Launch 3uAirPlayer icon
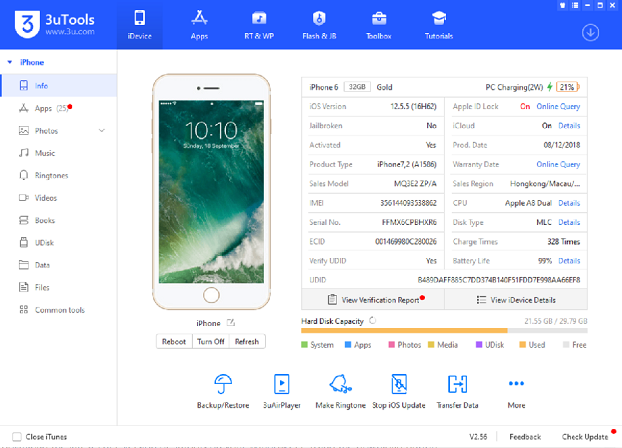The height and width of the screenshot is (448, 622). point(282,384)
